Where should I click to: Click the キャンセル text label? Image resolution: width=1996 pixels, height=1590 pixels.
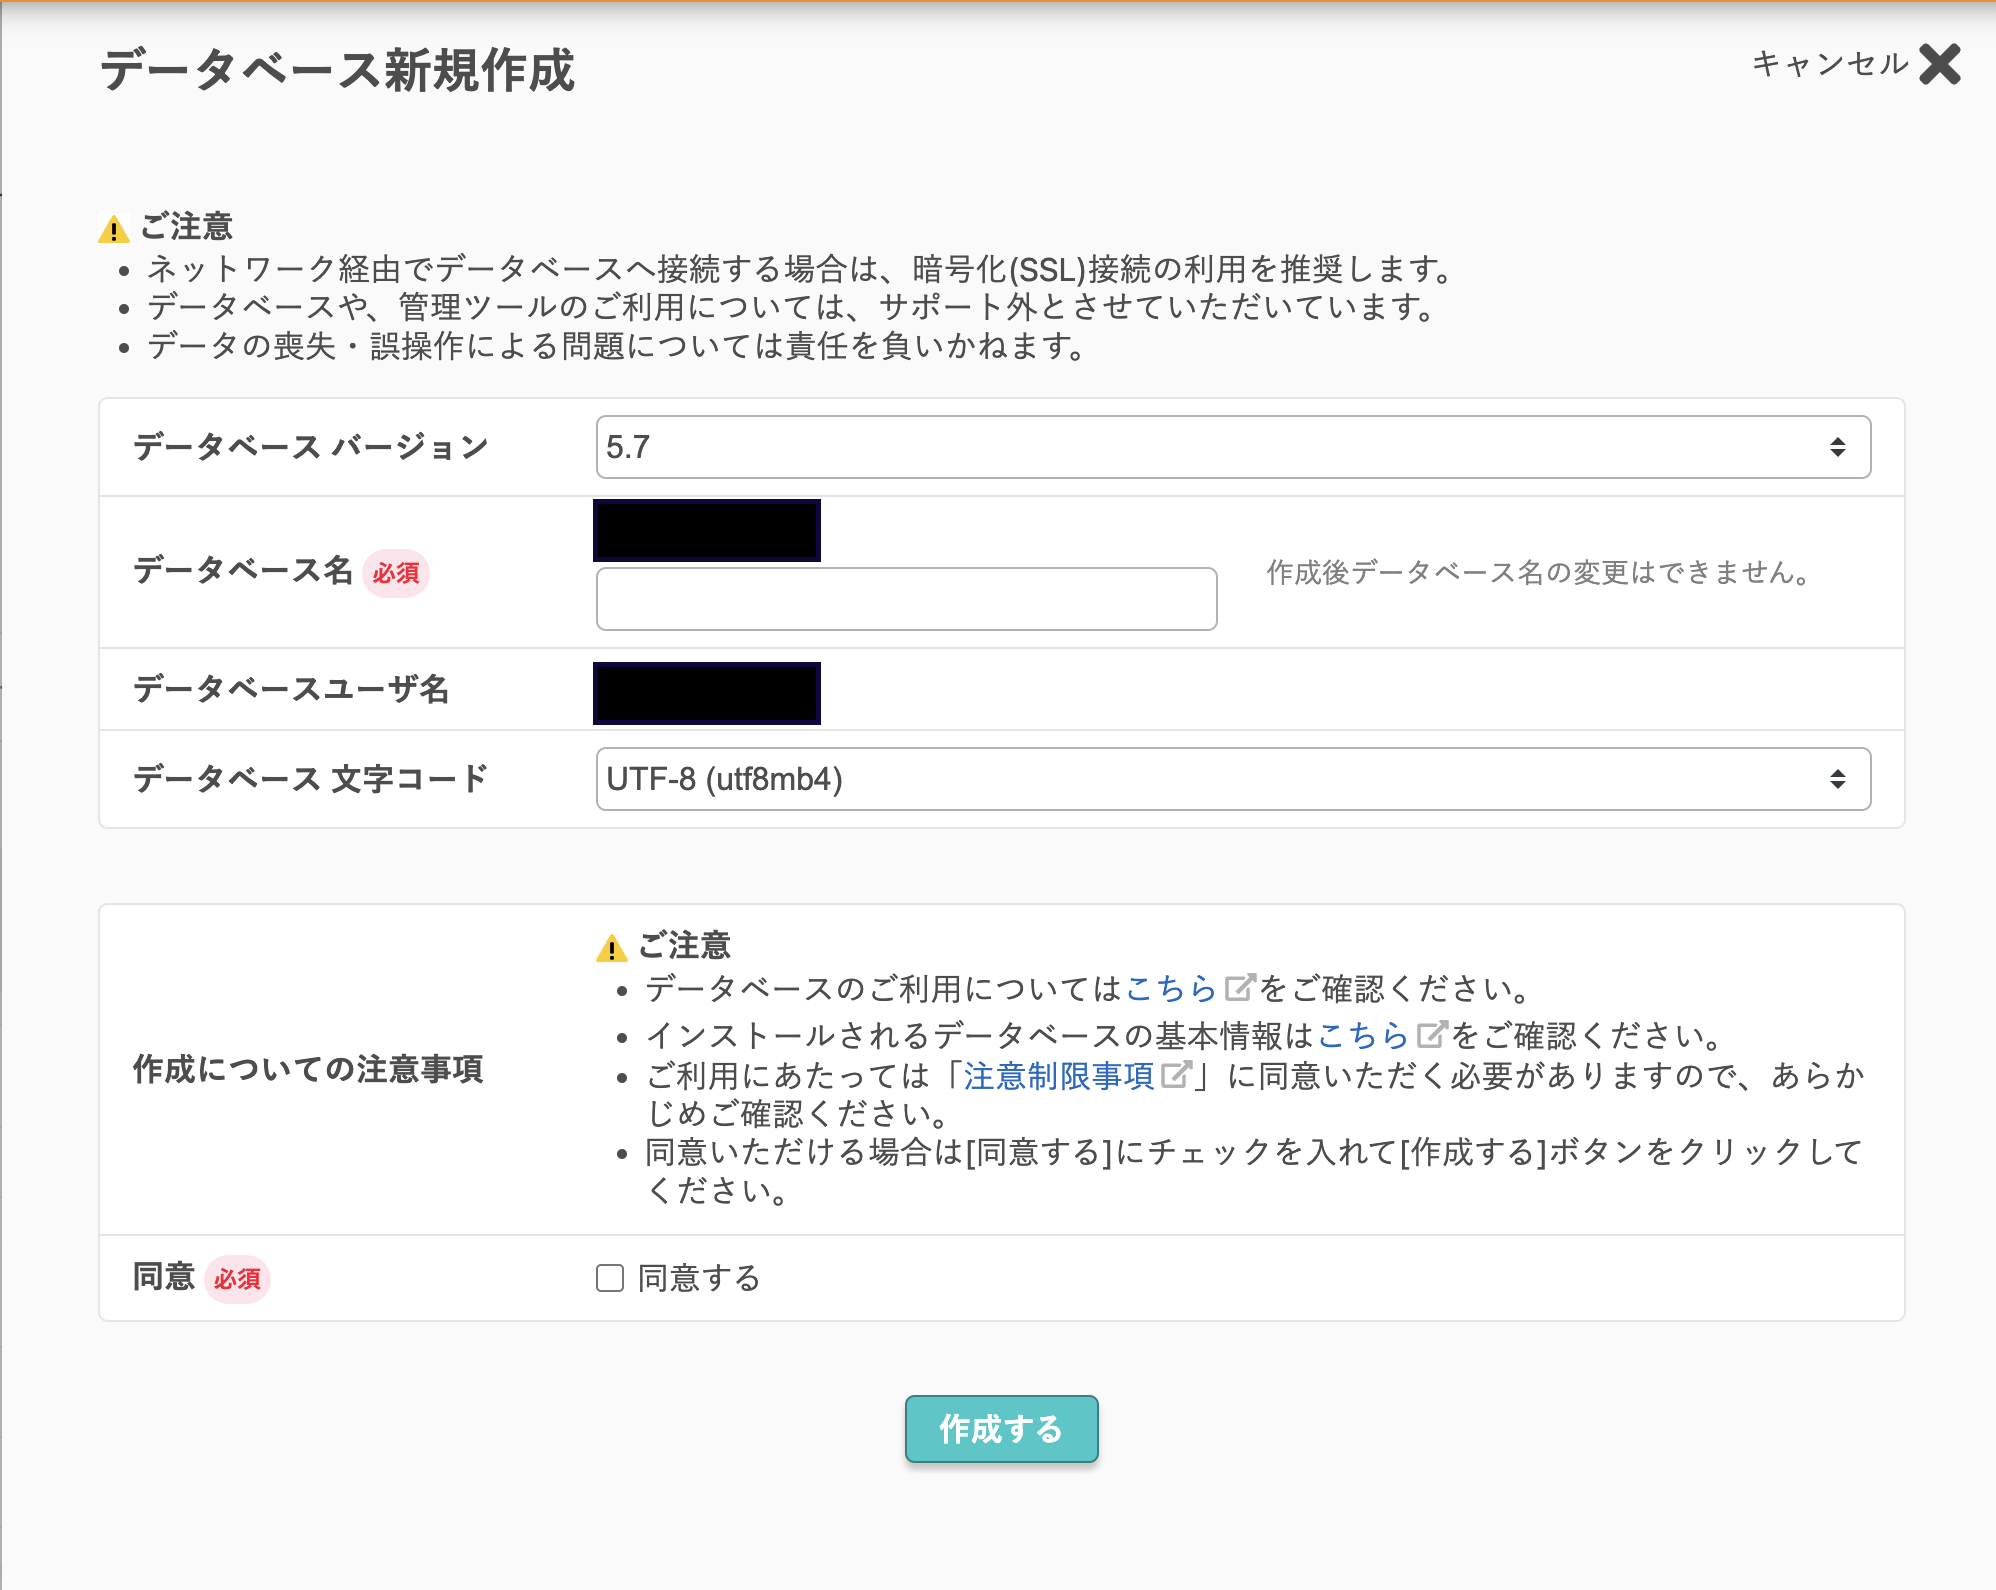click(1829, 64)
